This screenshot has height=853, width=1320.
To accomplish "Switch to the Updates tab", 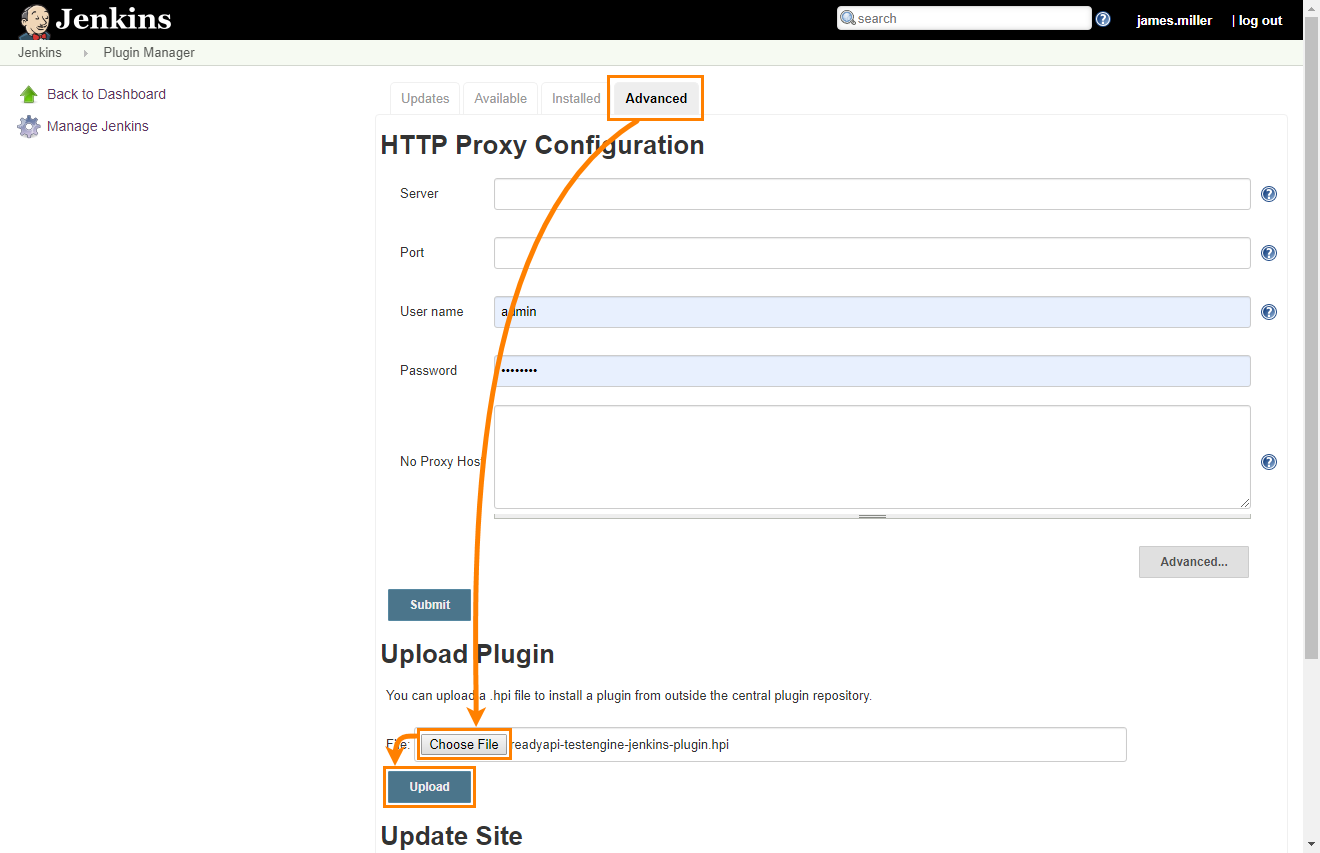I will click(x=424, y=98).
